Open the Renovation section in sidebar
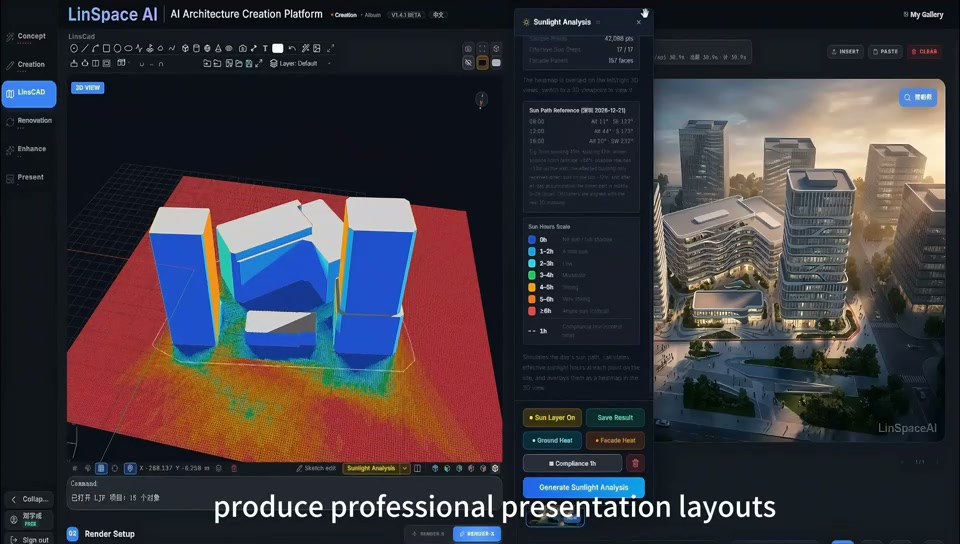 tap(29, 122)
